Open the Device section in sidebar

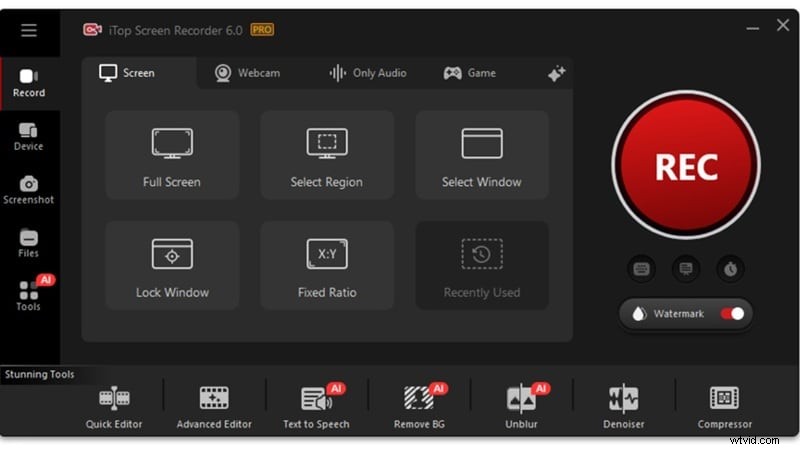[29, 137]
